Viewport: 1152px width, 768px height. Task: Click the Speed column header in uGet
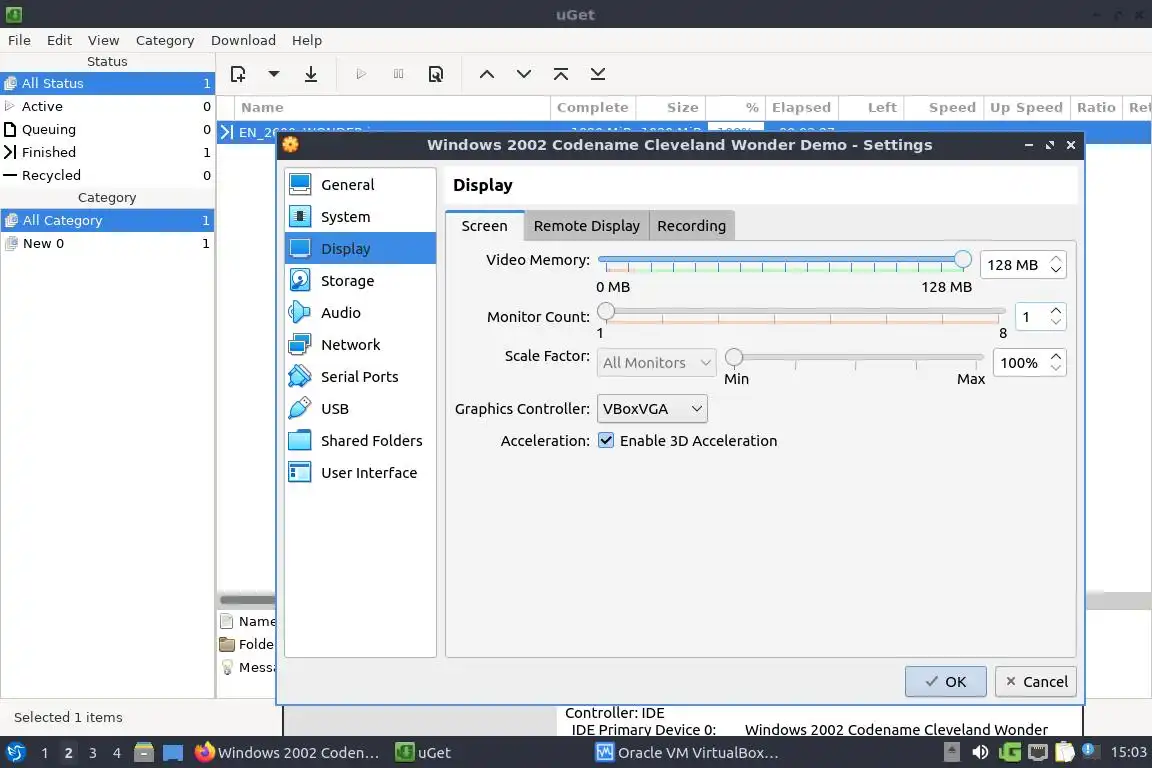[x=943, y=107]
